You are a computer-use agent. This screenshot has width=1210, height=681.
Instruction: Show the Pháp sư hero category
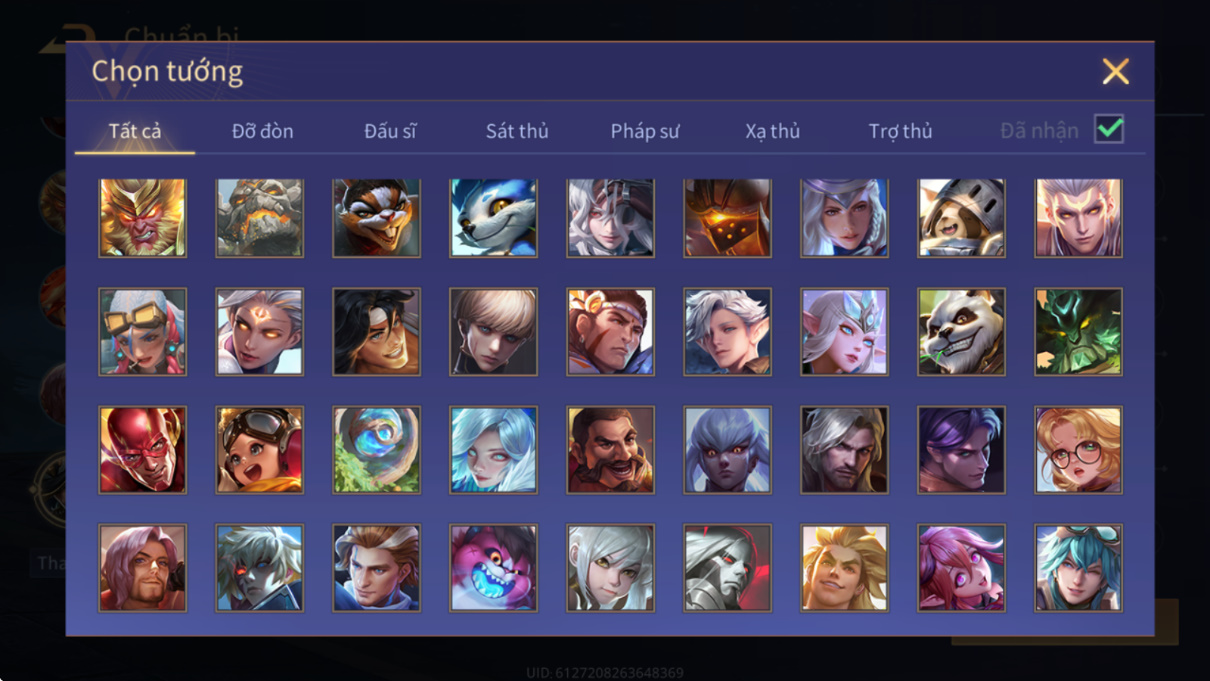tap(645, 131)
